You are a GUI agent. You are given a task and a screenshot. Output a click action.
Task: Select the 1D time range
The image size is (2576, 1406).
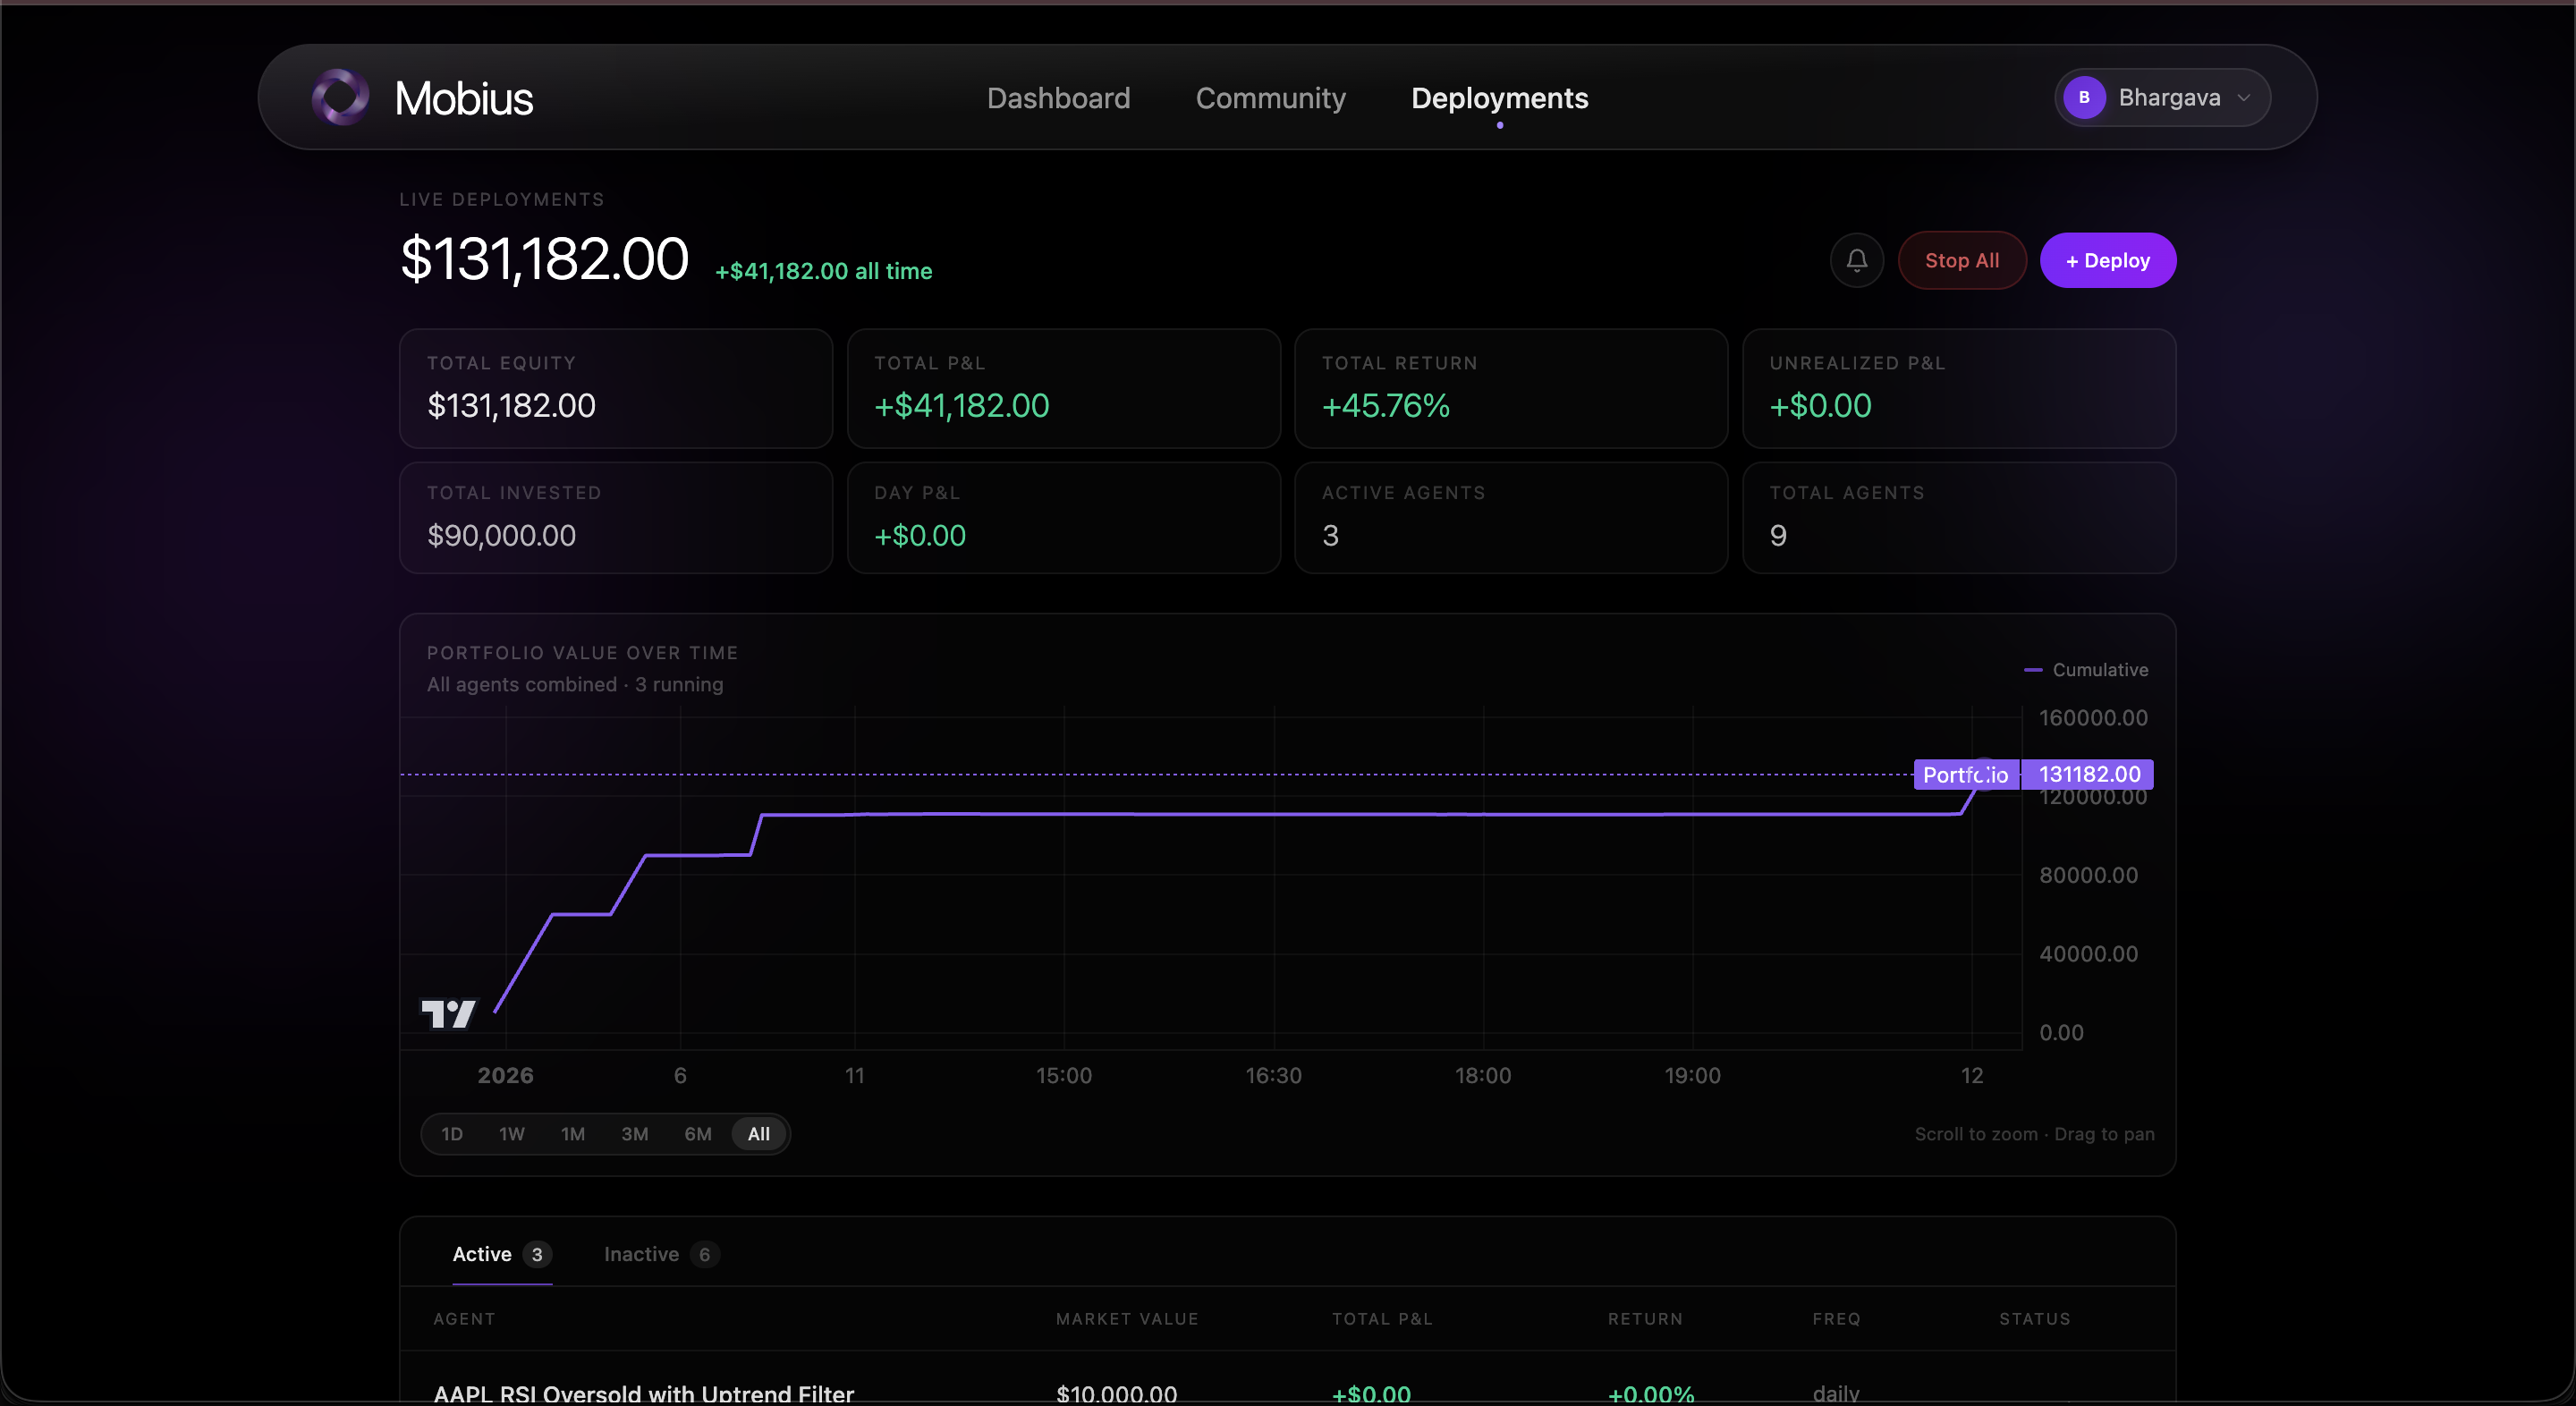(x=452, y=1134)
